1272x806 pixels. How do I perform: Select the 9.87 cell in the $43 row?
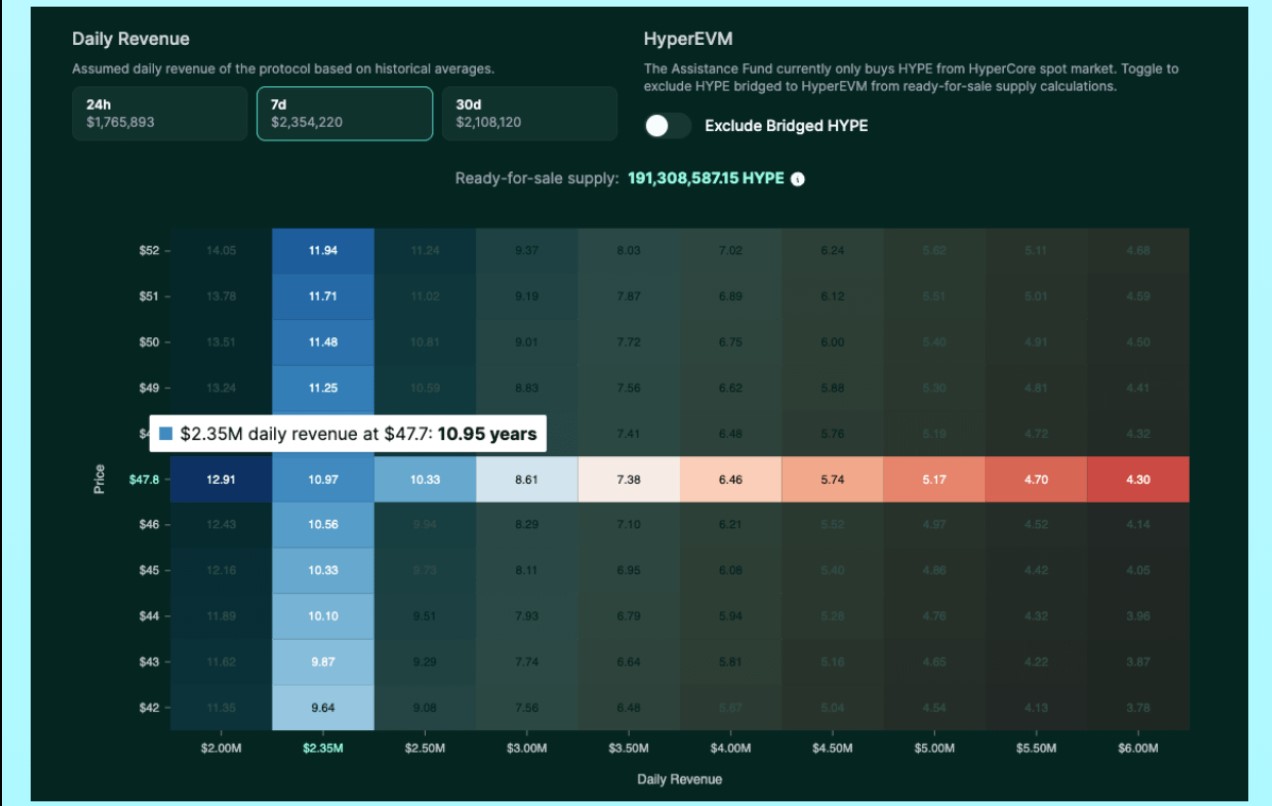323,662
